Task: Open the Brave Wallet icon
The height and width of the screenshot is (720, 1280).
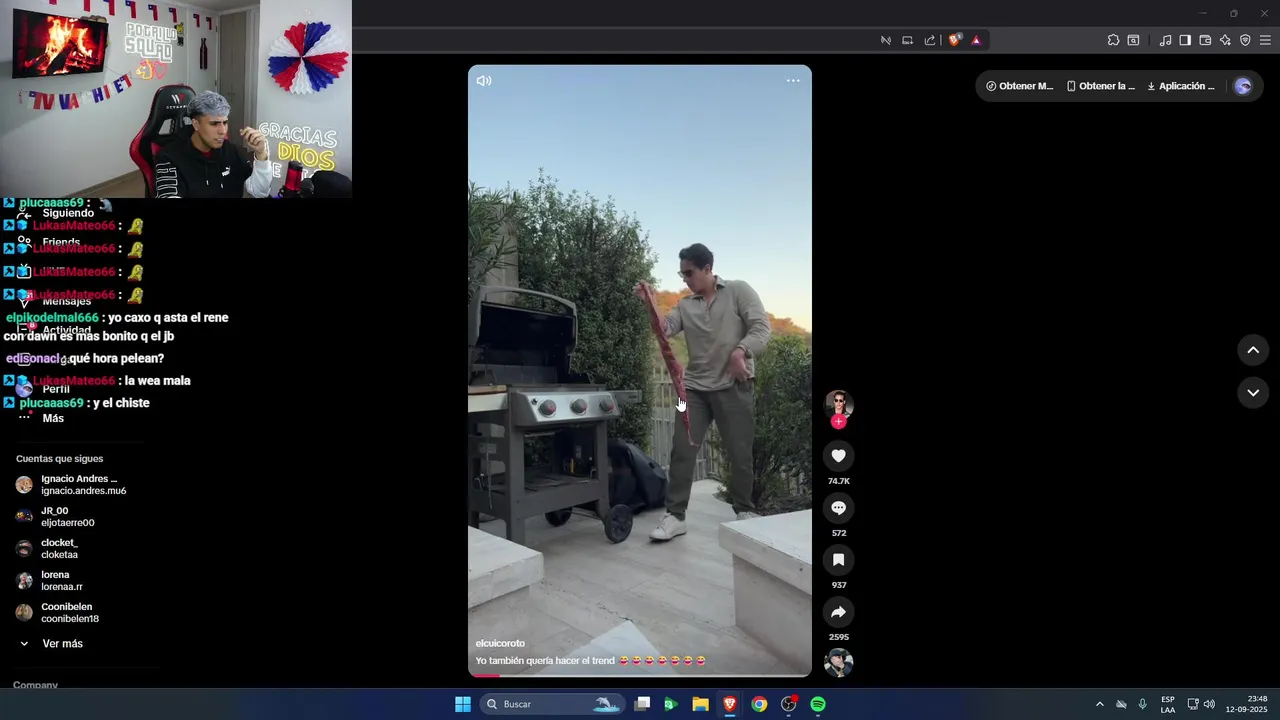Action: click(x=1205, y=40)
